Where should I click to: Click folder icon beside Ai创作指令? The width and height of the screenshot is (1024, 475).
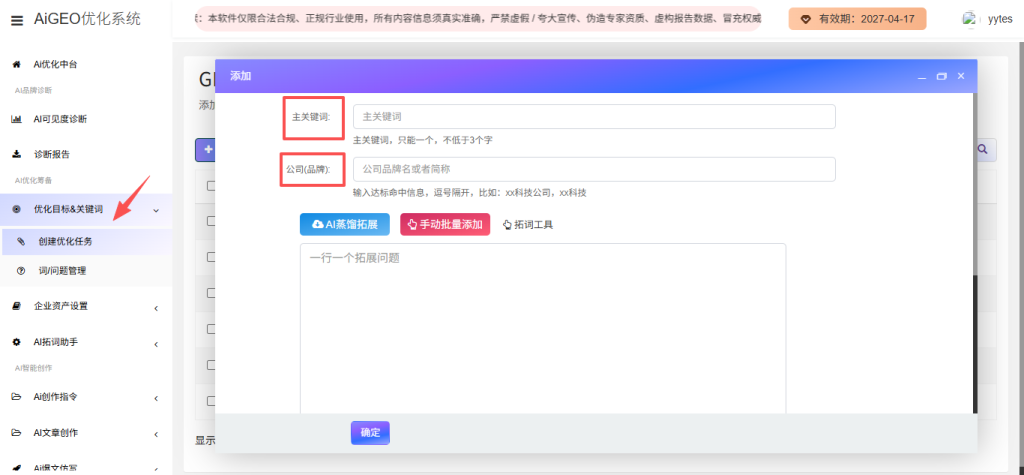16,397
